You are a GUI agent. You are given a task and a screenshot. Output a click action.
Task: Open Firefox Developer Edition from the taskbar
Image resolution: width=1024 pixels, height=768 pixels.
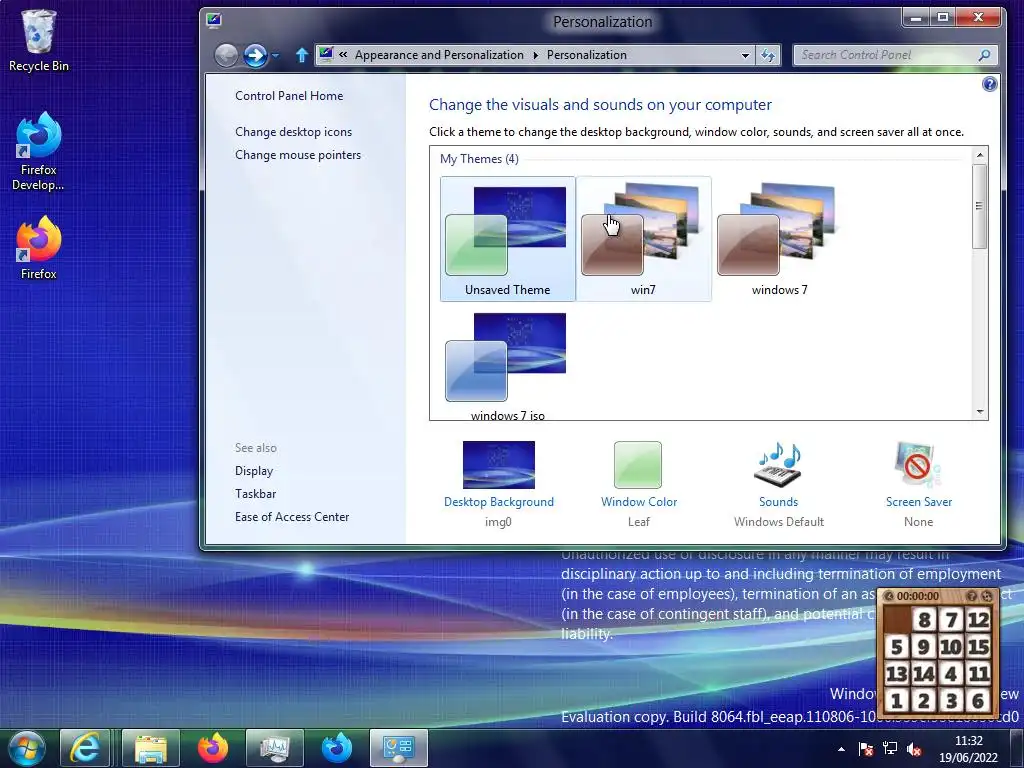point(336,748)
